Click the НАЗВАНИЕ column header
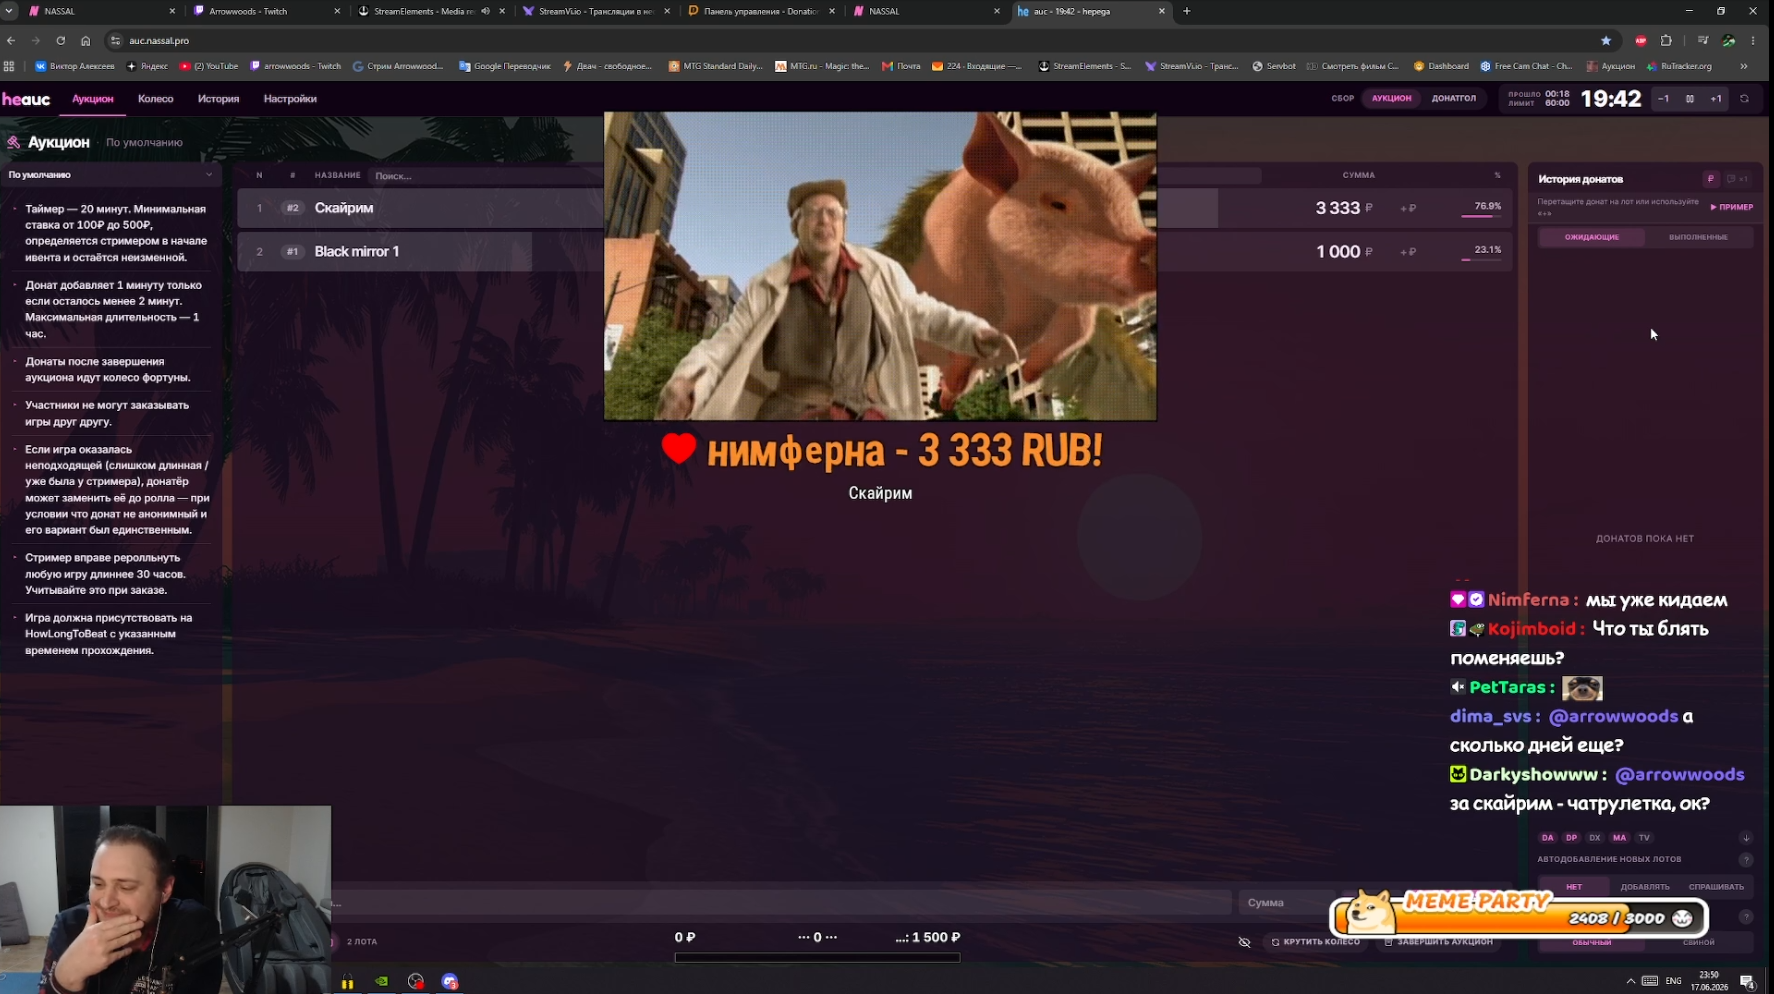This screenshot has width=1774, height=994. pyautogui.click(x=337, y=175)
